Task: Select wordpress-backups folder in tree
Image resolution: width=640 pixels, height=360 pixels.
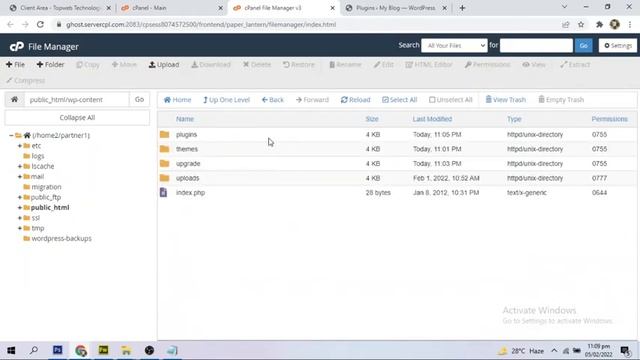Action: click(61, 238)
